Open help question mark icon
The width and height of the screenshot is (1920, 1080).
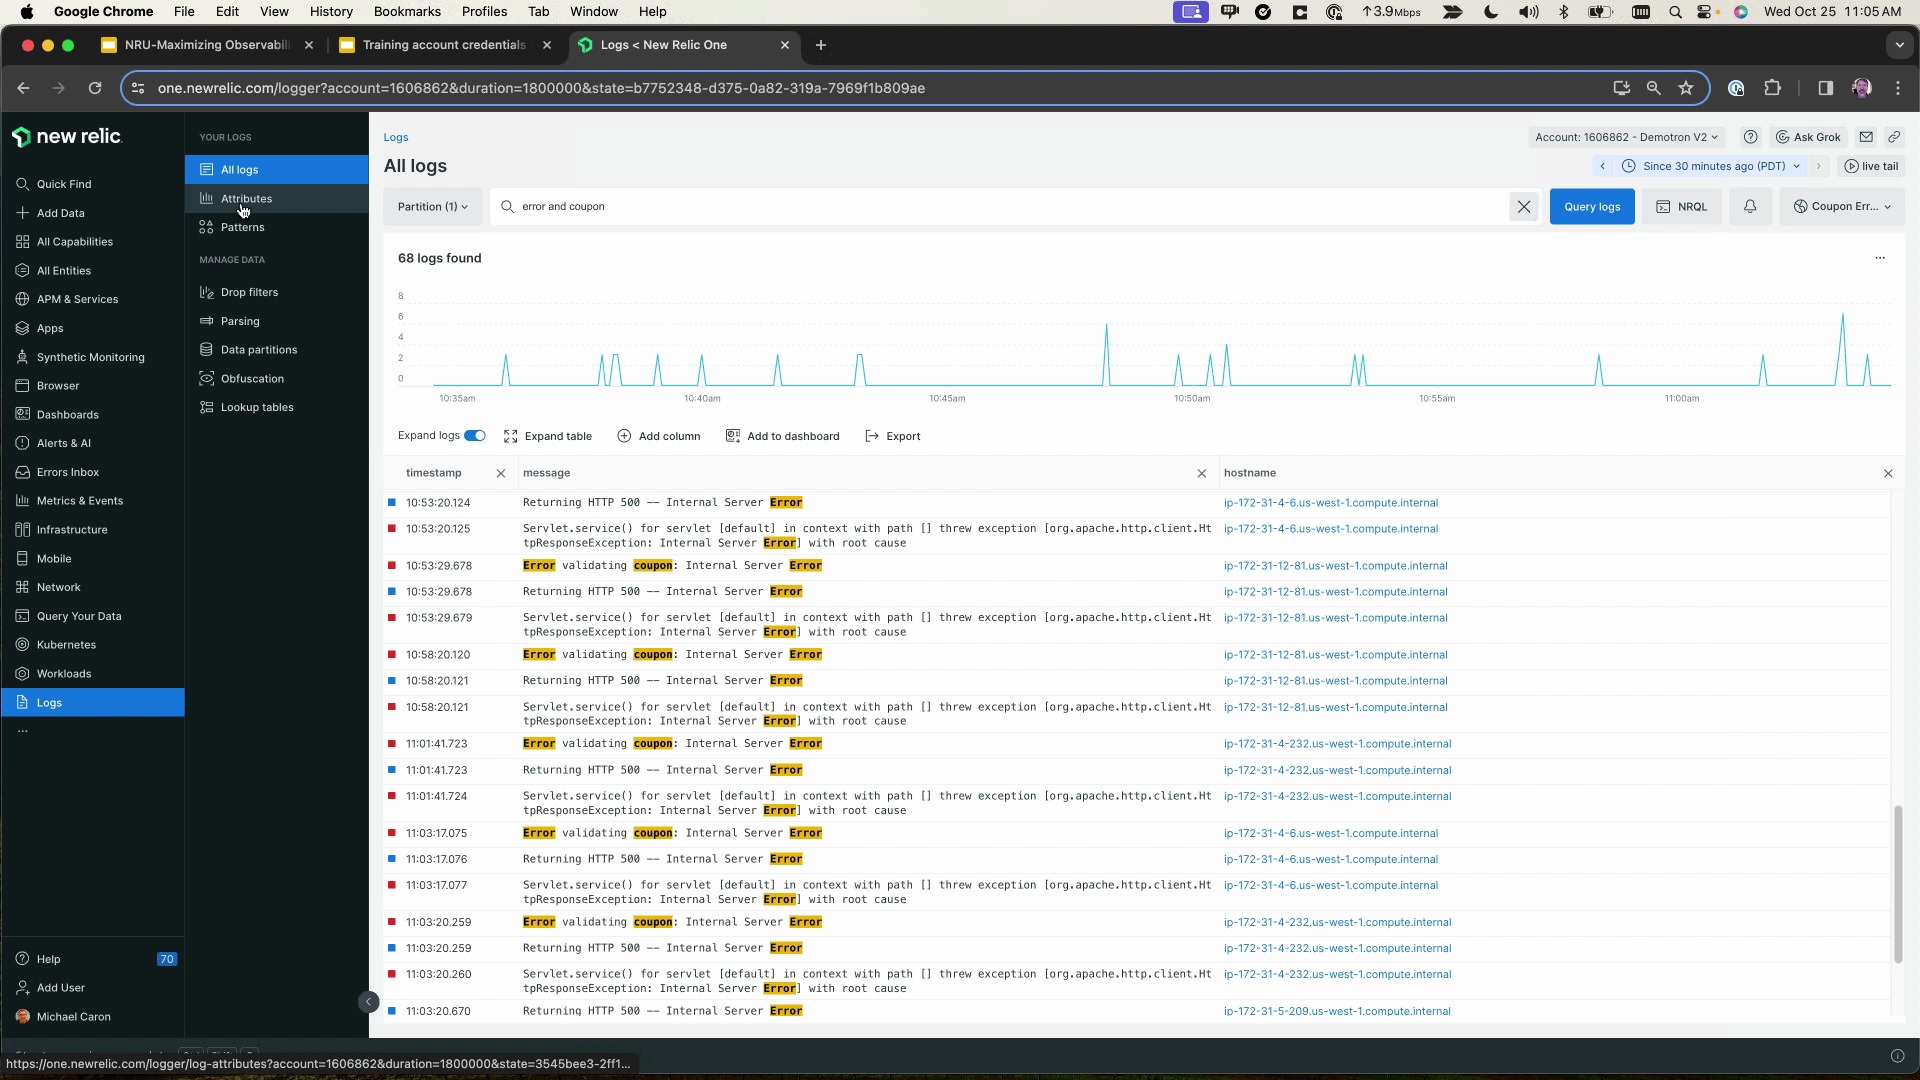pos(1749,138)
